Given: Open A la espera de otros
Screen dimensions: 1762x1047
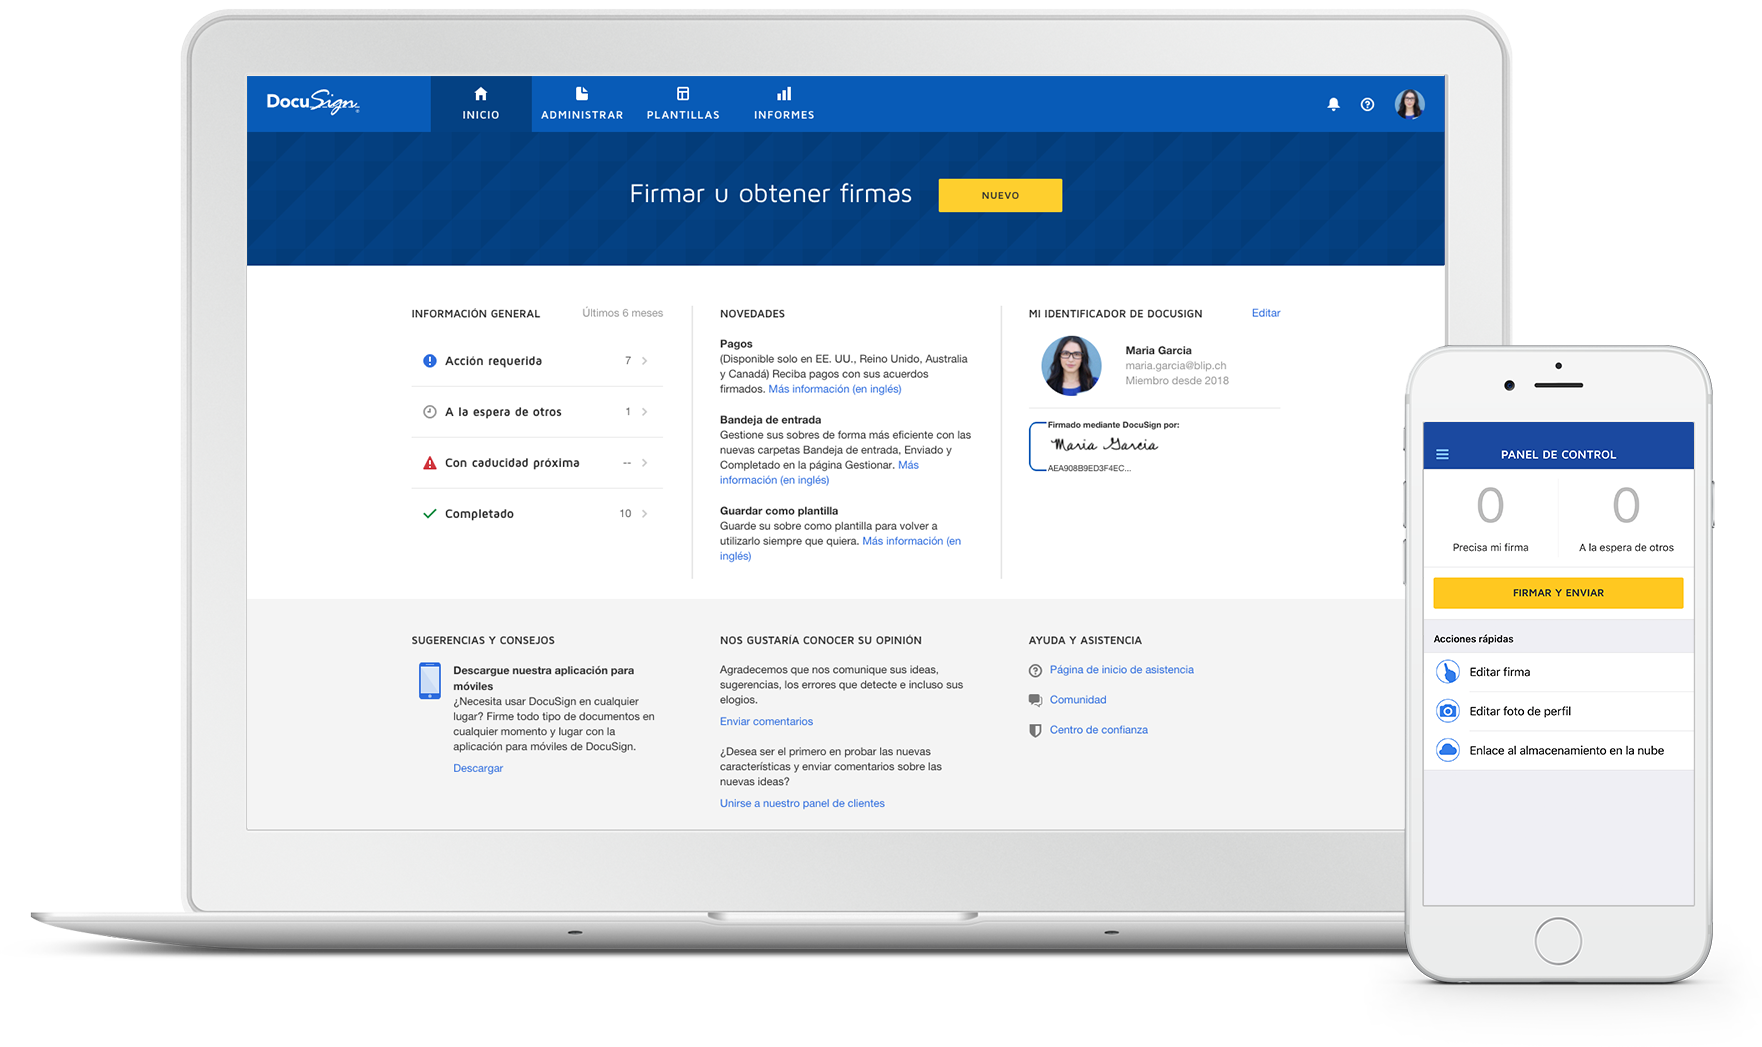Looking at the screenshot, I should (x=537, y=412).
